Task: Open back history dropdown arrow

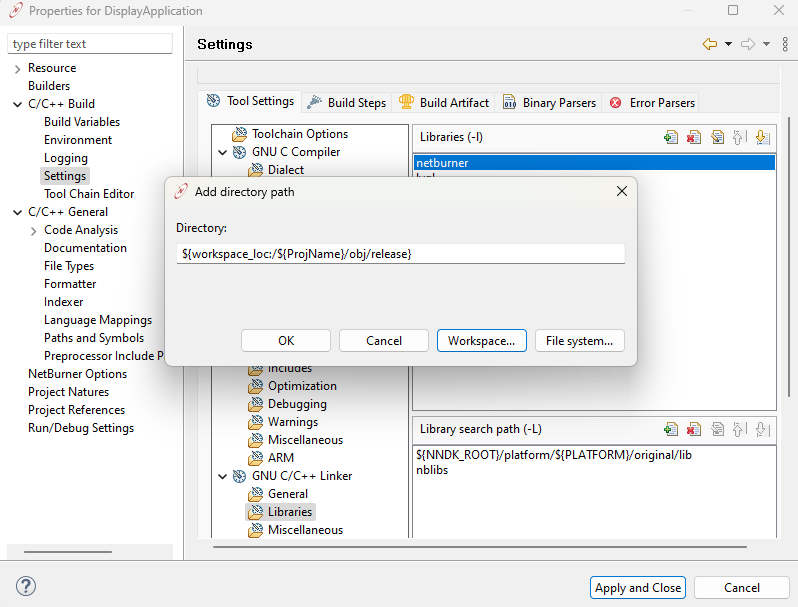Action: pos(728,44)
